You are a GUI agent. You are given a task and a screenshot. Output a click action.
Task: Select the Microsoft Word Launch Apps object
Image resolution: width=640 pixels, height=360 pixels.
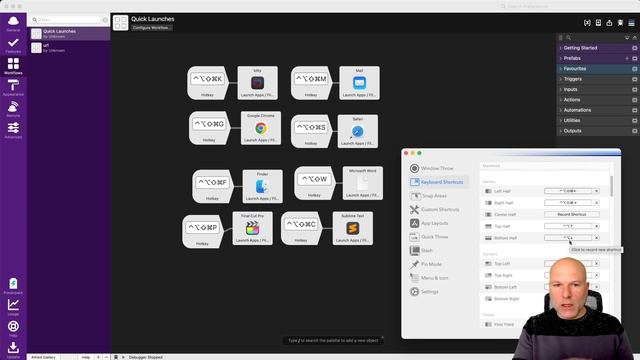click(363, 183)
